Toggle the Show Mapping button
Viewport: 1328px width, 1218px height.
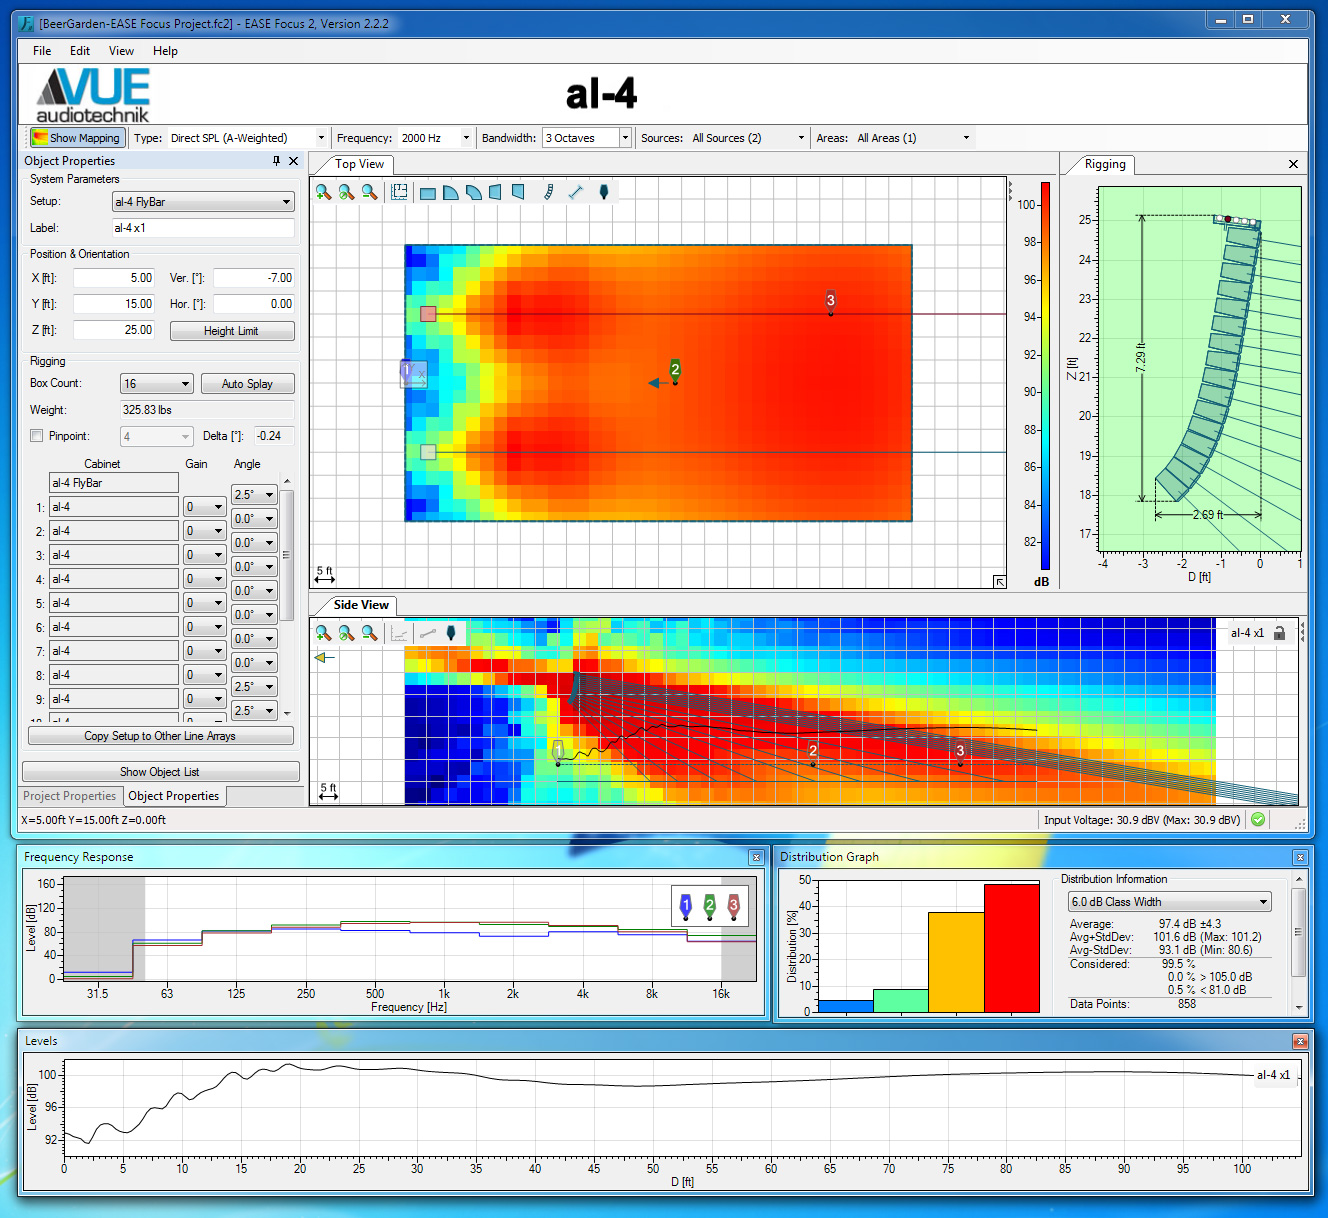coord(76,138)
